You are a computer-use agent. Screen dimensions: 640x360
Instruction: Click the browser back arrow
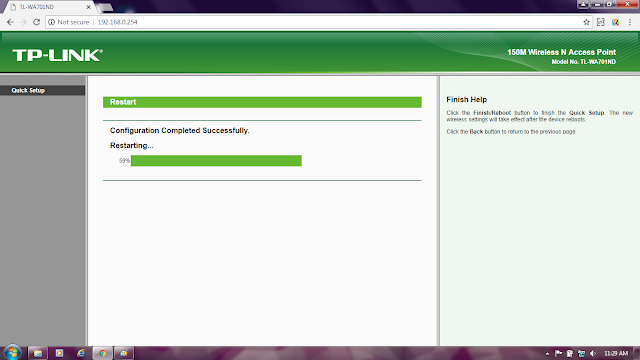(x=10, y=22)
